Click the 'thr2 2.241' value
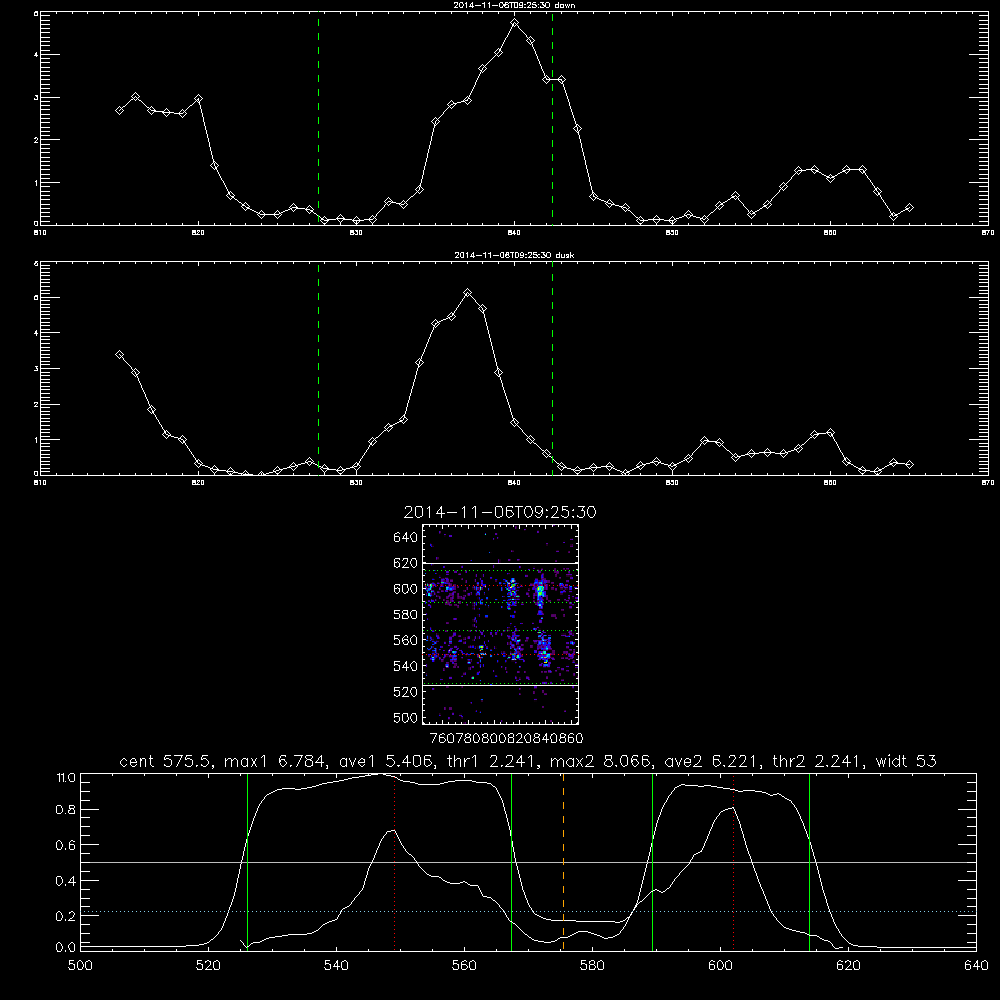This screenshot has width=1000, height=1000. coord(818,761)
